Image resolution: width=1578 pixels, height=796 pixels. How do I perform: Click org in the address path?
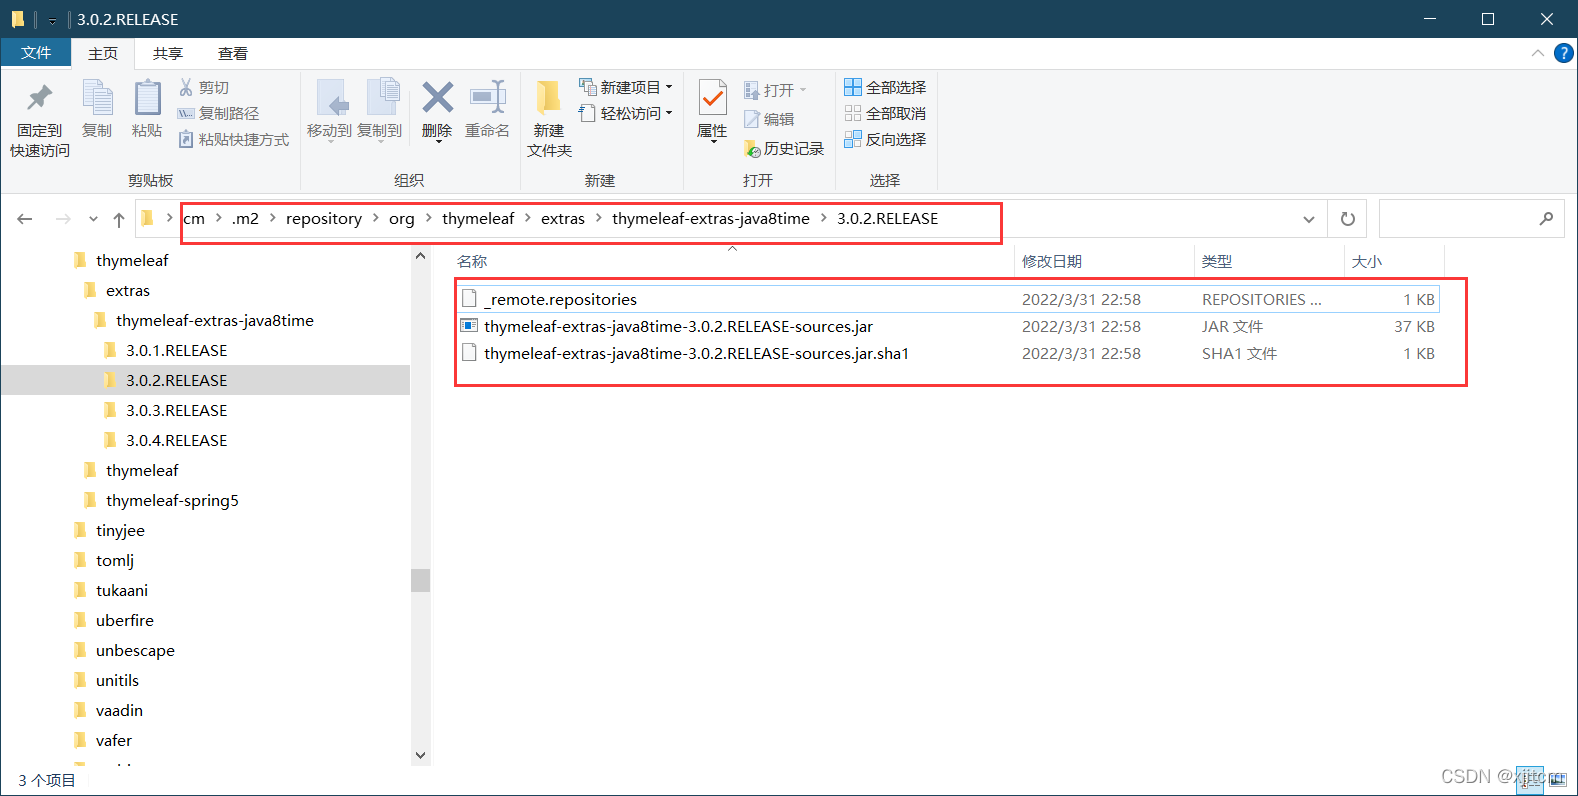point(402,219)
